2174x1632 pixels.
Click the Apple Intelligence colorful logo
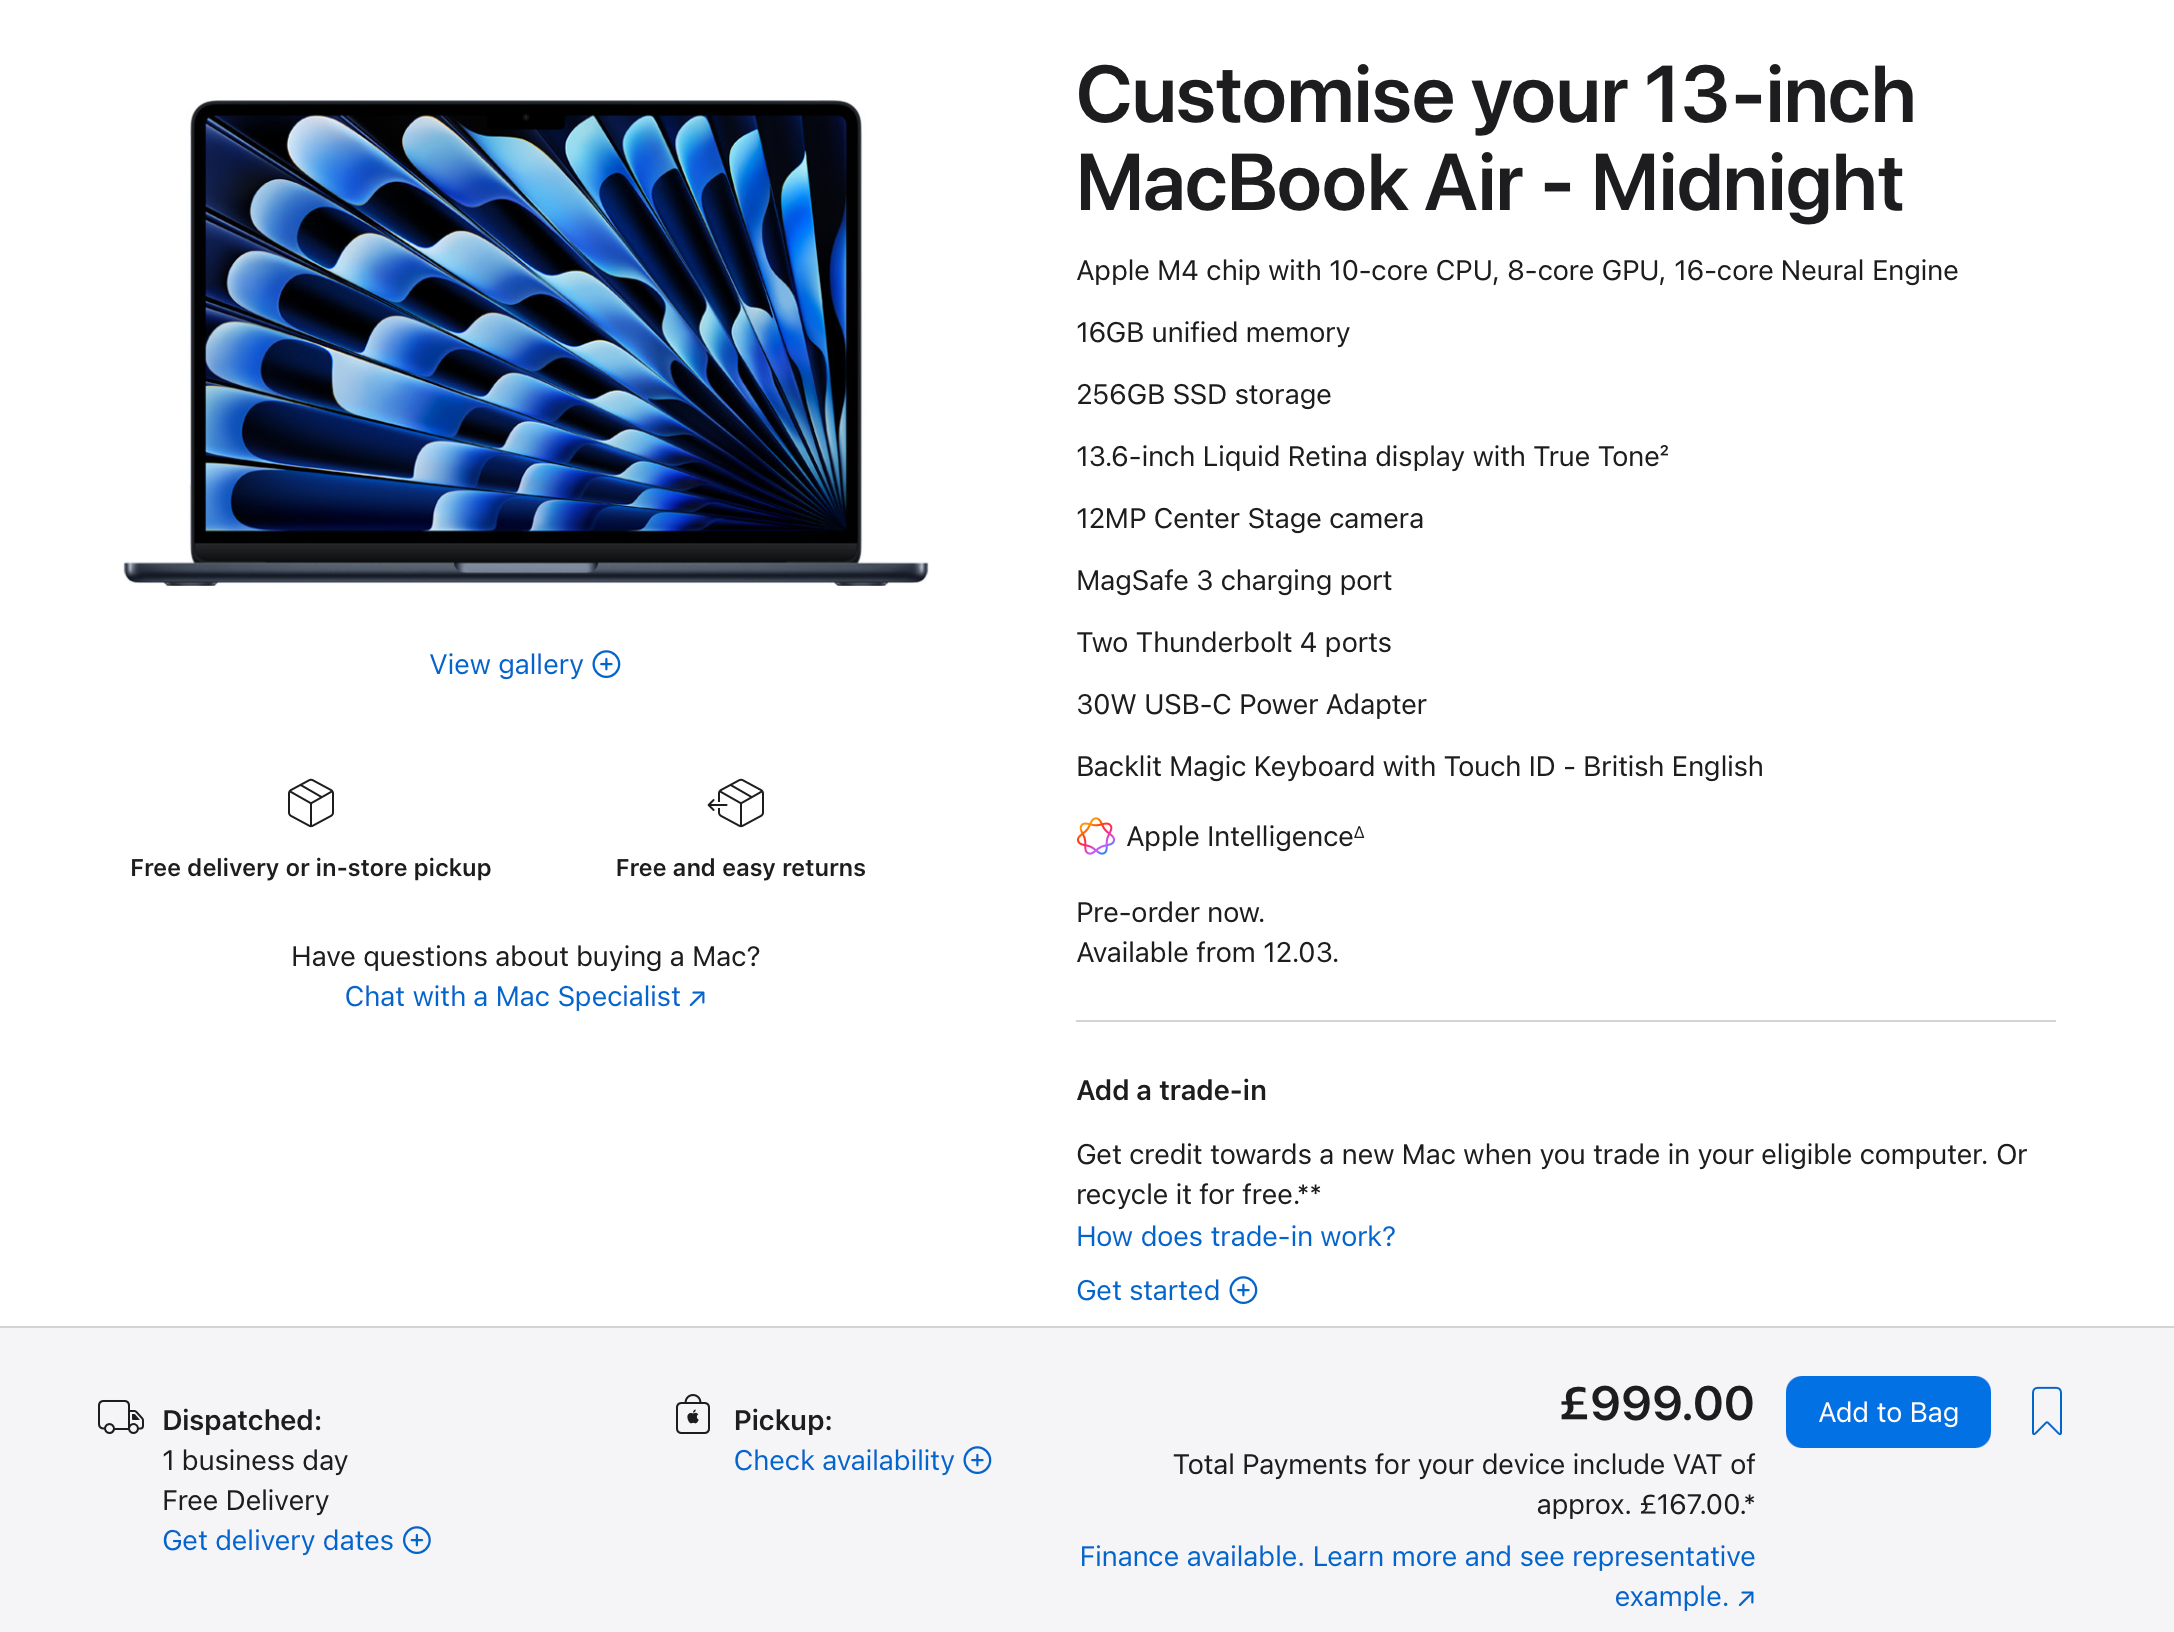coord(1095,836)
